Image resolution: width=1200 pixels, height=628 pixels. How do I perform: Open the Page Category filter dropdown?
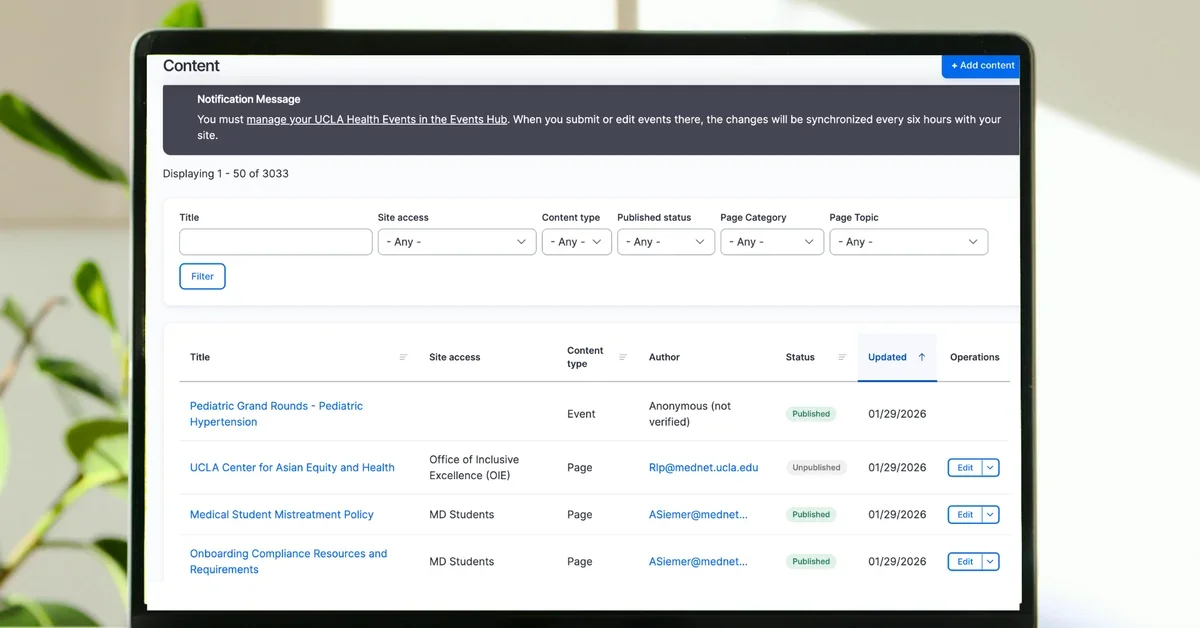pos(772,242)
